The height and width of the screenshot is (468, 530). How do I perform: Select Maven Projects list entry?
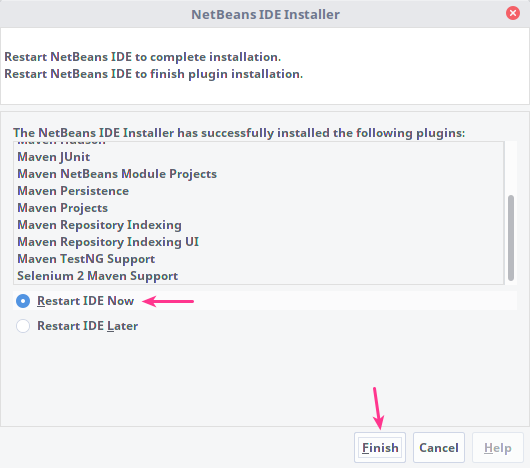259,208
